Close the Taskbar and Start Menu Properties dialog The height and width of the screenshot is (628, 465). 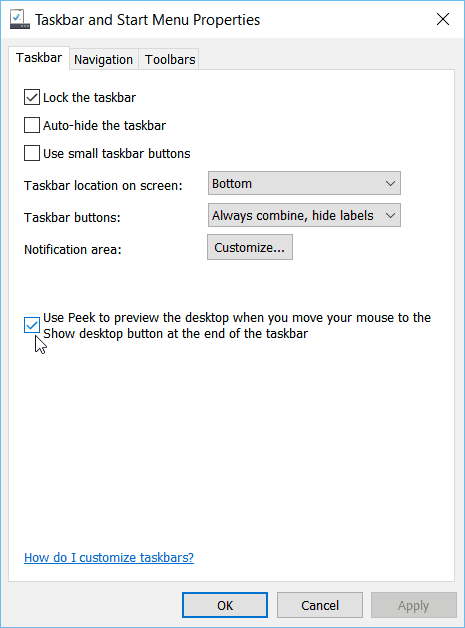coord(443,19)
